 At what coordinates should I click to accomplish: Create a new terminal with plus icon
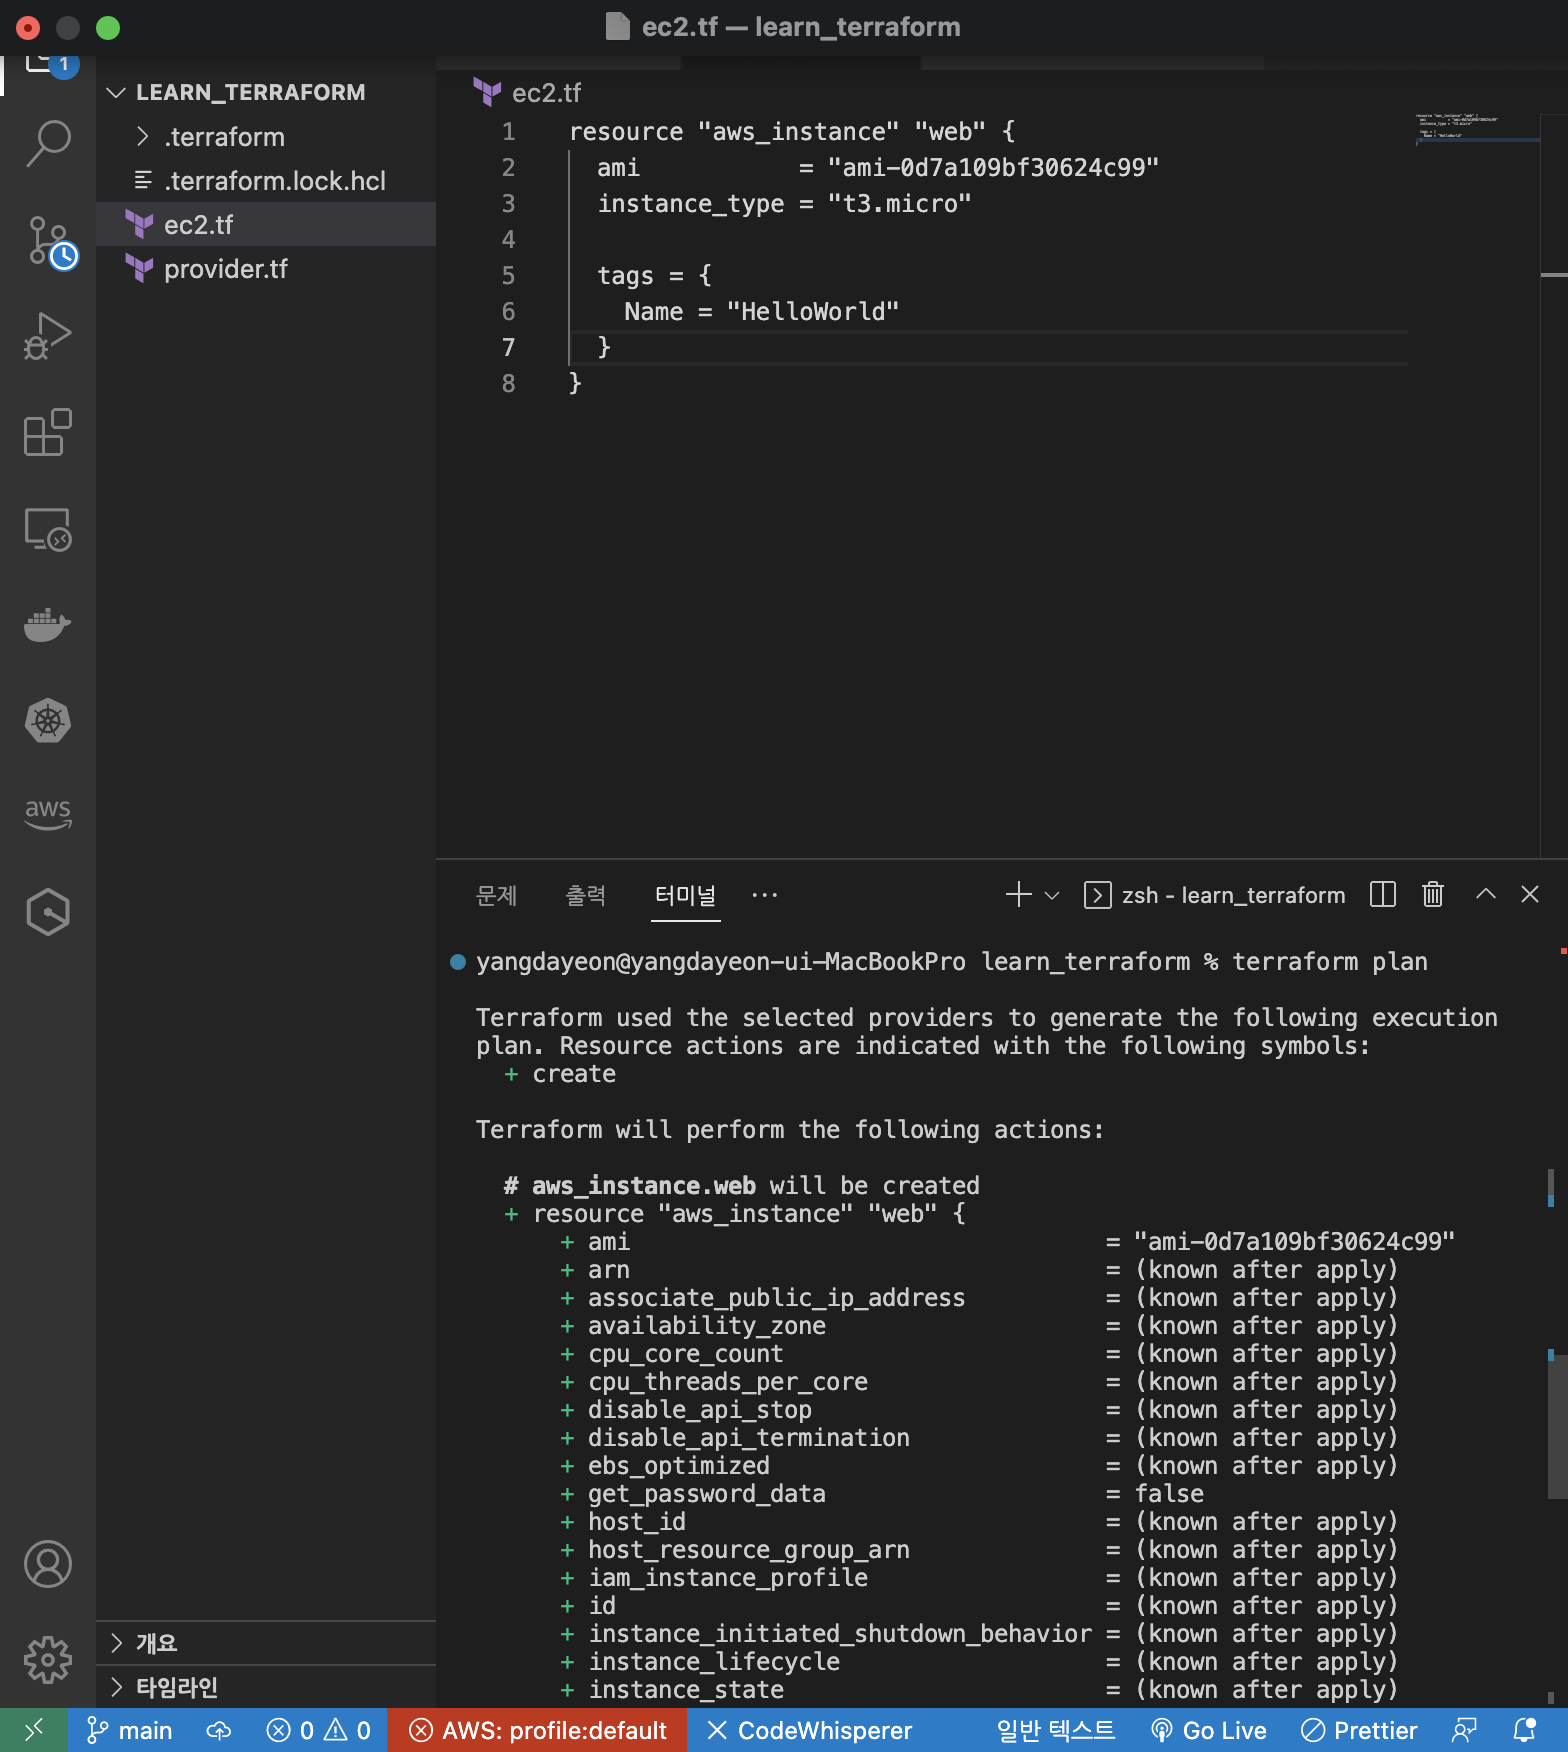coord(1018,894)
